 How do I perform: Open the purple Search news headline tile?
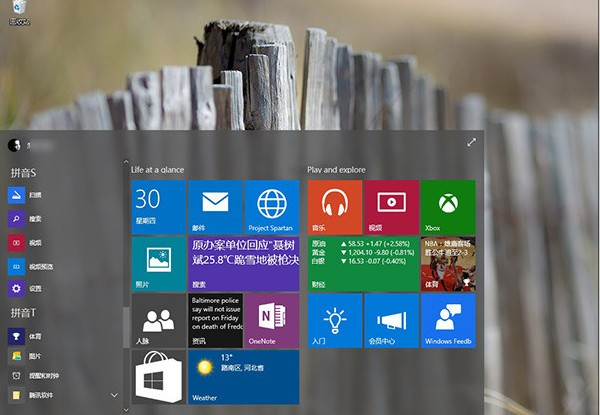pos(244,264)
